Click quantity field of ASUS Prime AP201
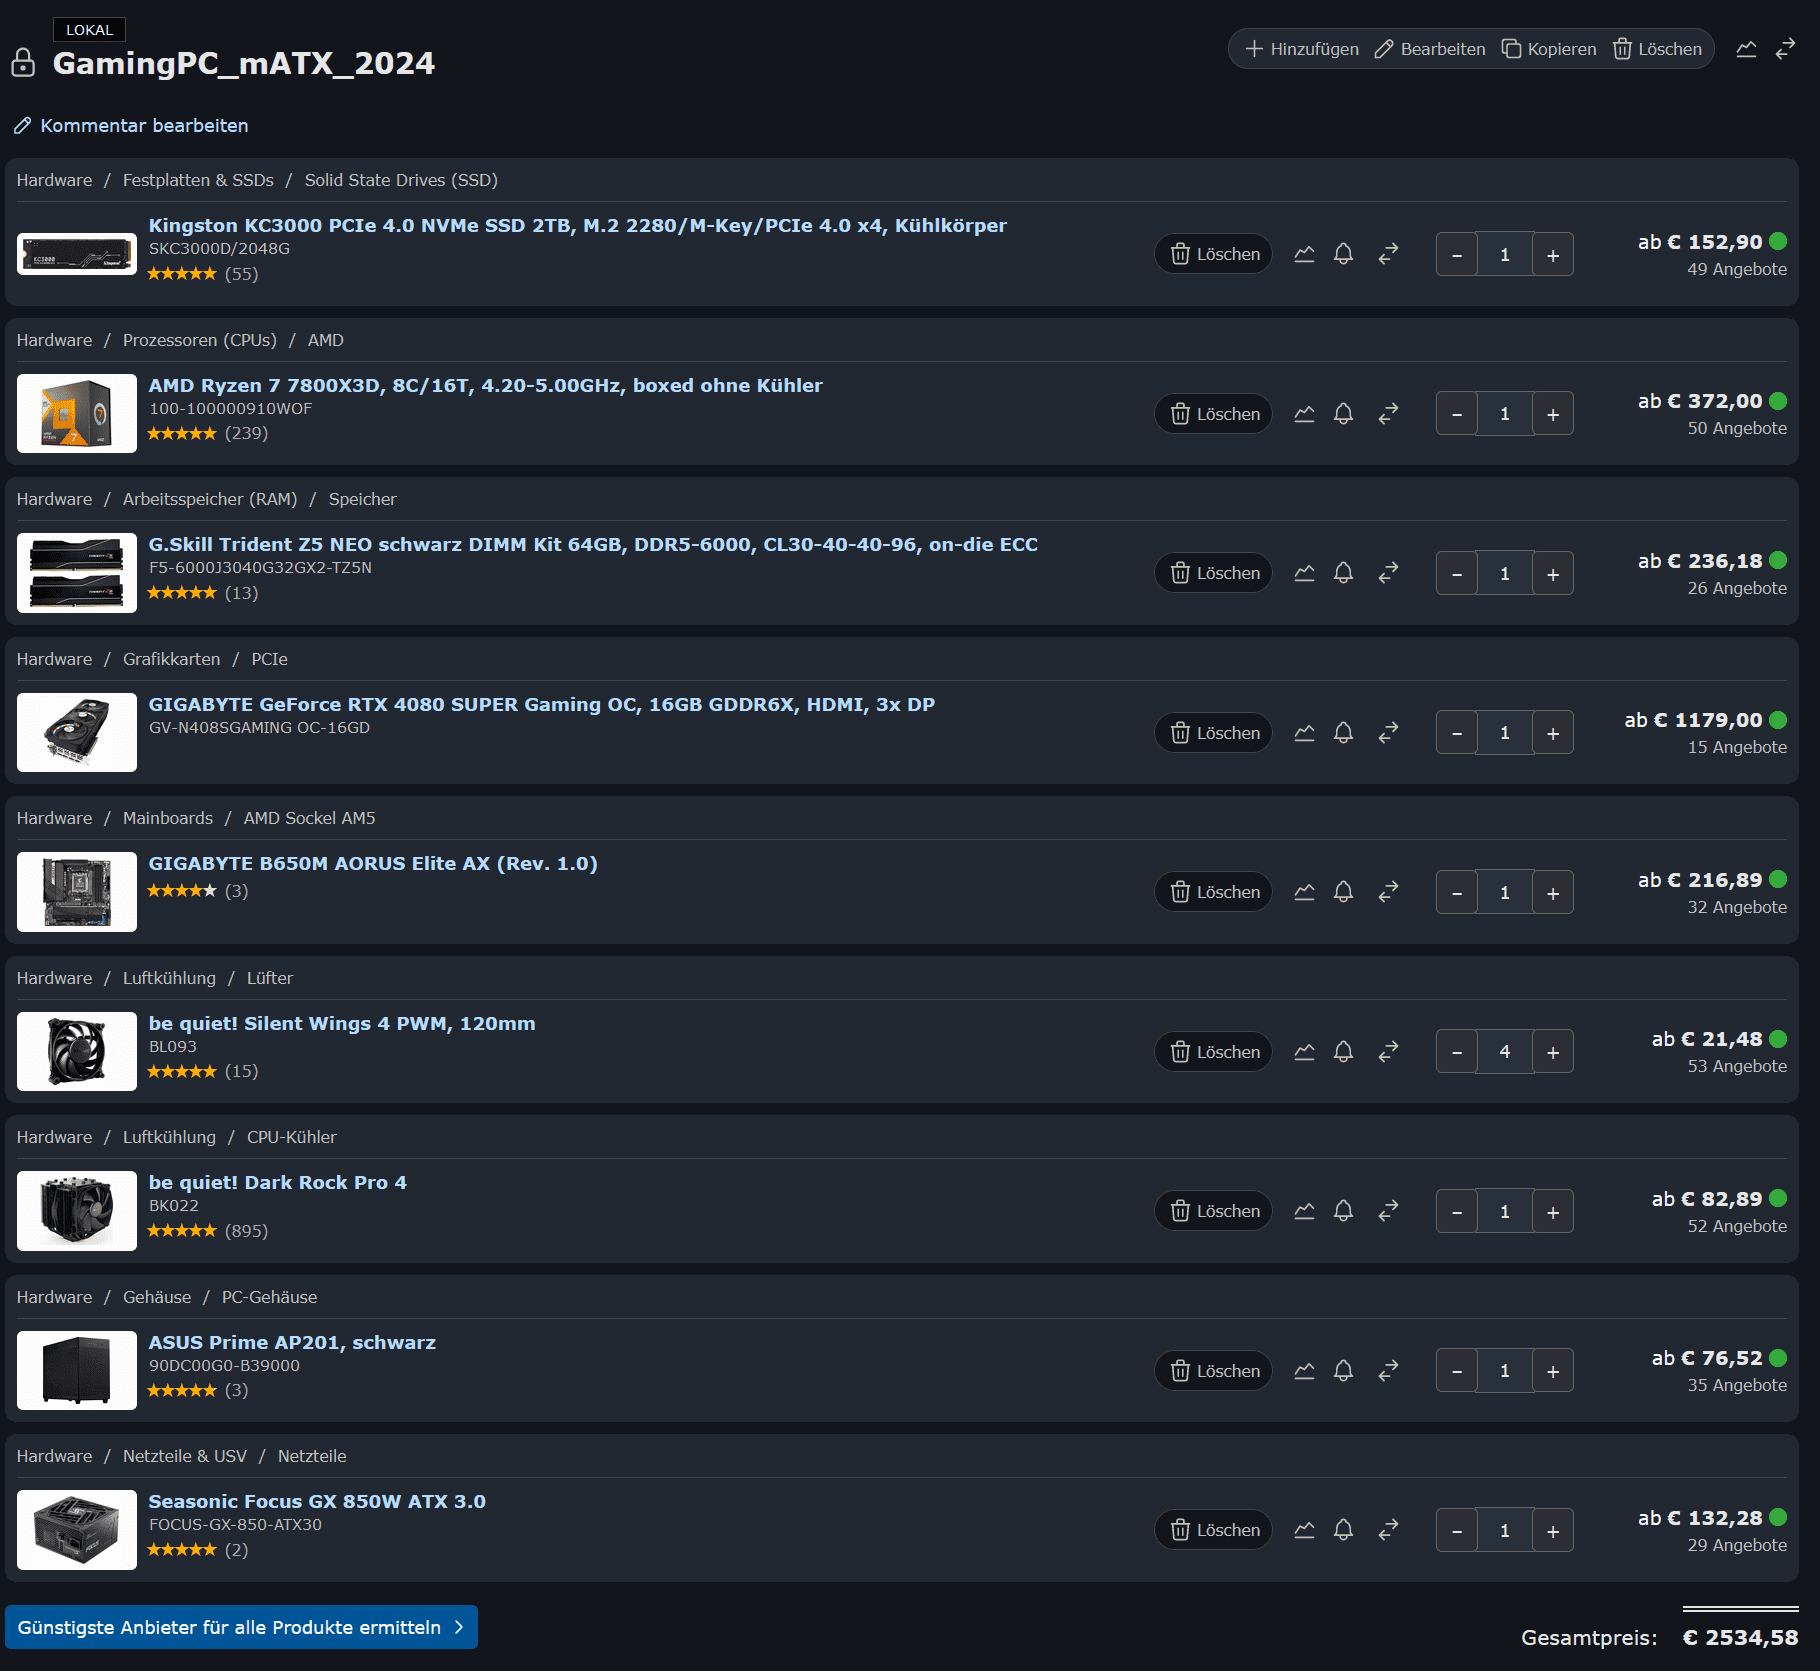Image resolution: width=1820 pixels, height=1671 pixels. tap(1505, 1371)
